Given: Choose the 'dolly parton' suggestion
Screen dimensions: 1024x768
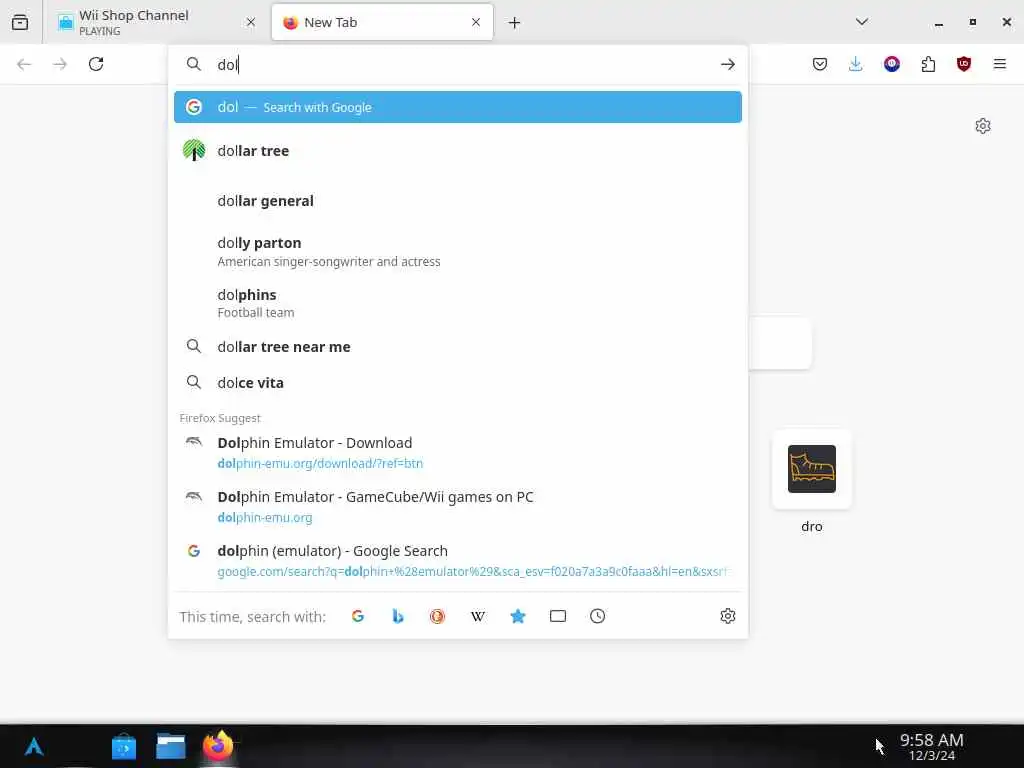Looking at the screenshot, I should tap(458, 251).
